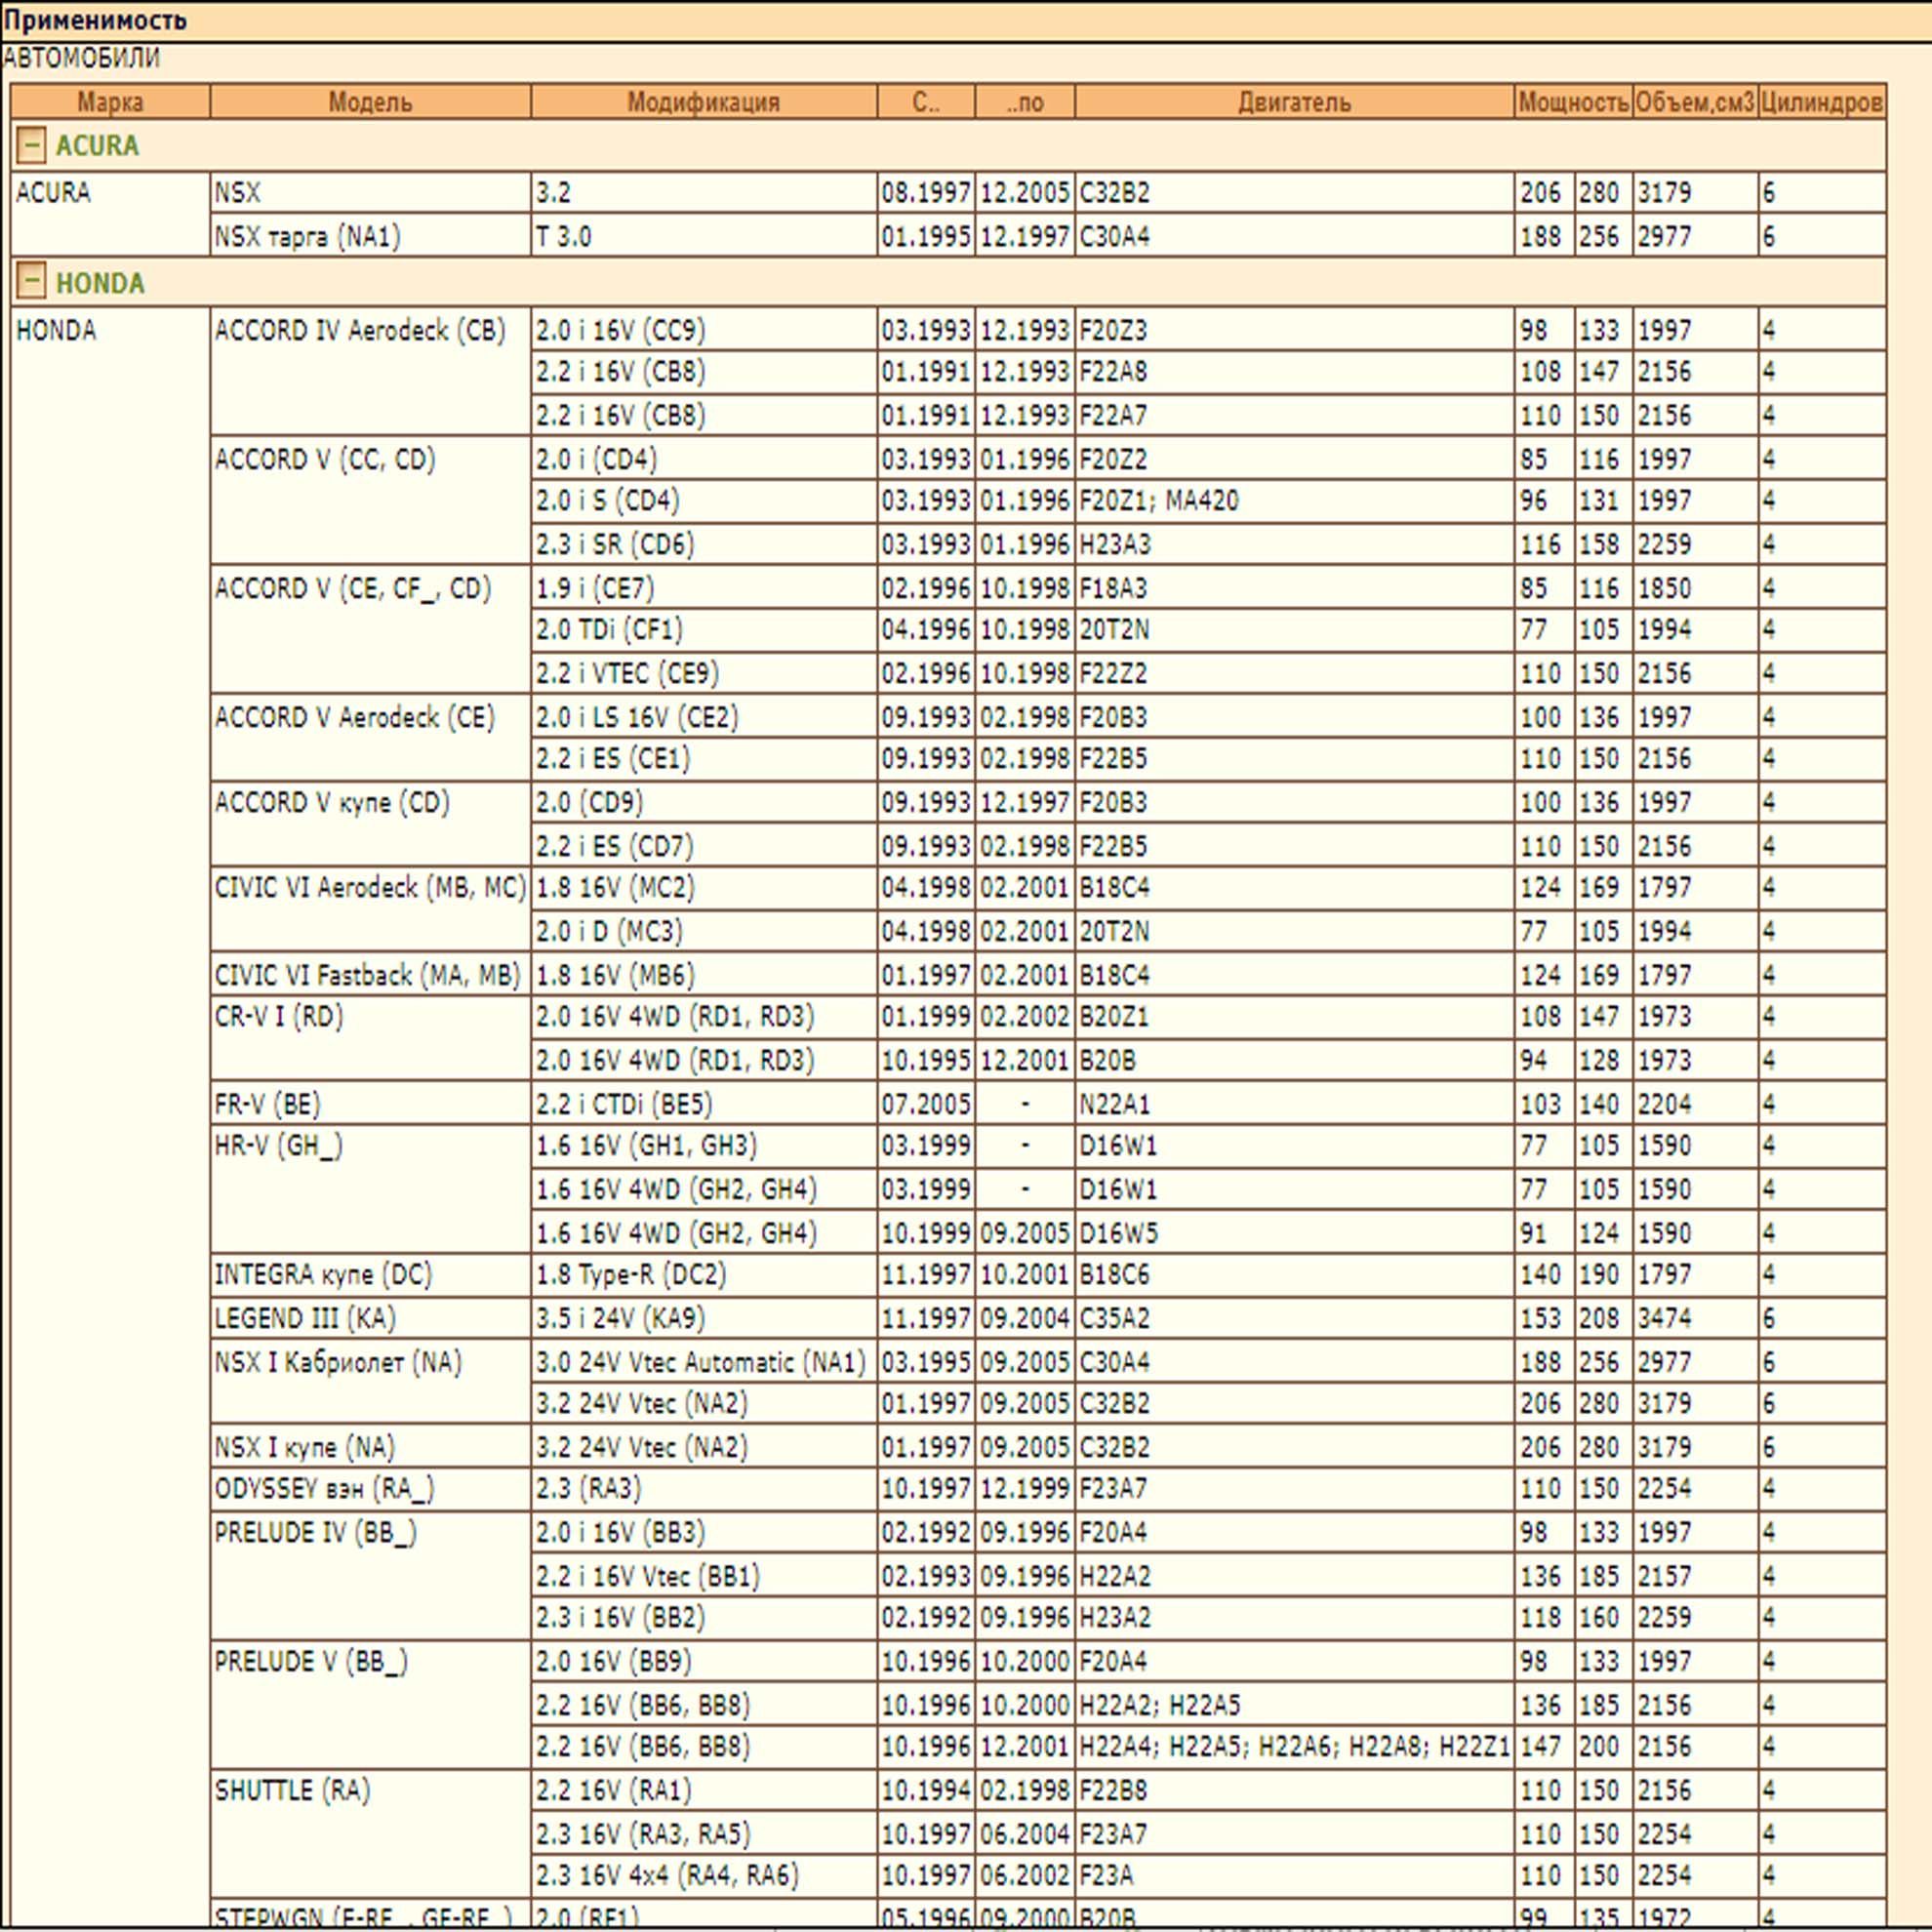Select modification '2.3 i SR (CD6)'
This screenshot has height=1932, width=1932.
pyautogui.click(x=703, y=544)
